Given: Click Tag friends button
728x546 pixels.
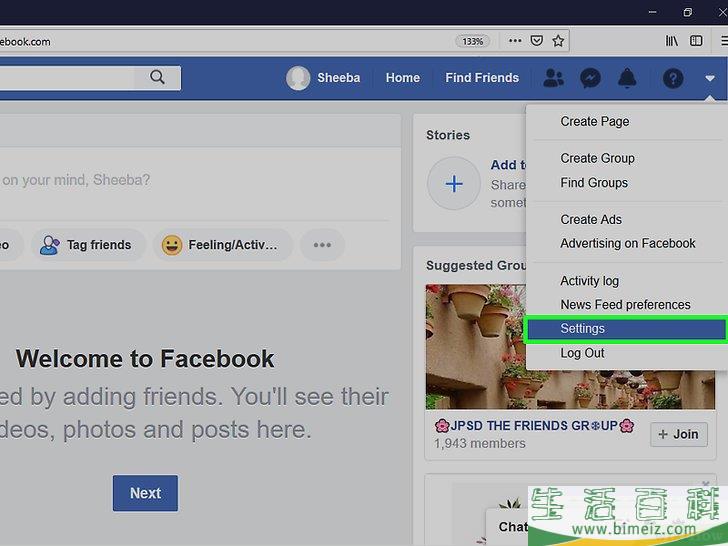Looking at the screenshot, I should click(x=88, y=245).
